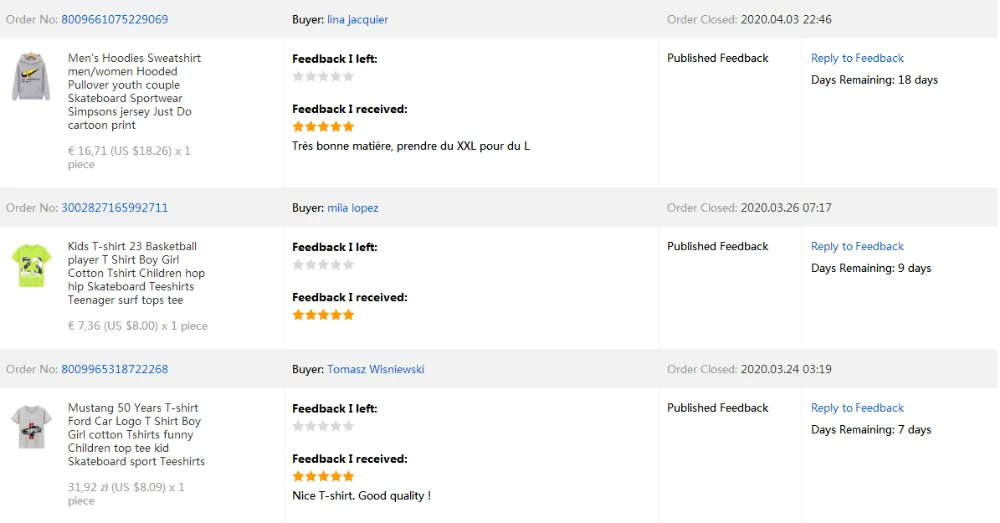Click the orange stars received from lina jacquier
Viewport: 1000px width, 523px height.
click(x=323, y=127)
